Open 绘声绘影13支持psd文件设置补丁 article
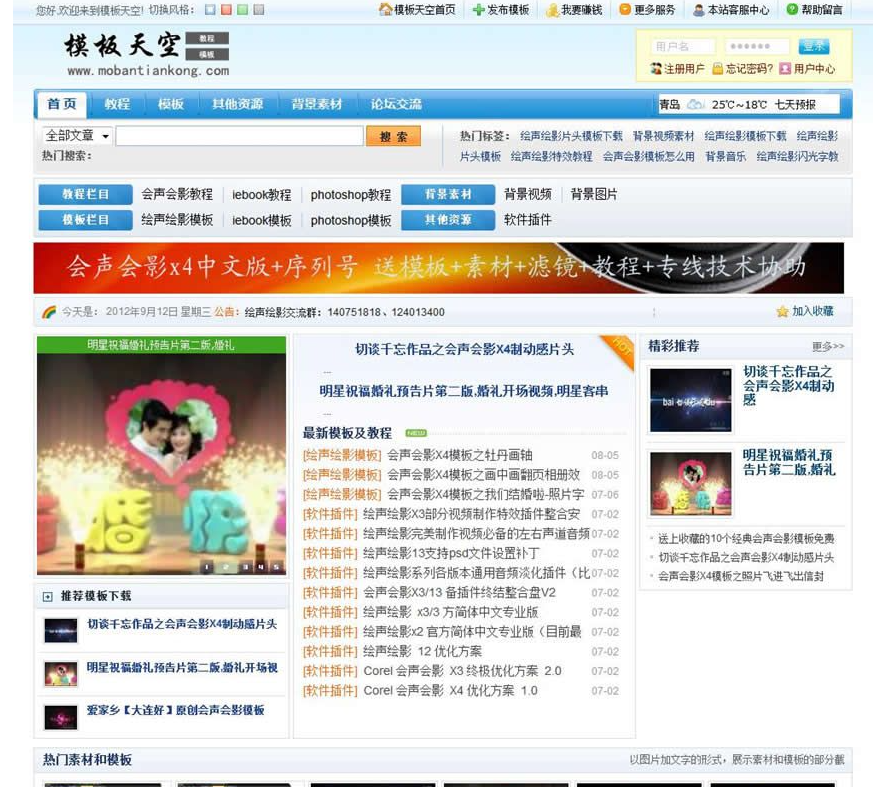This screenshot has width=880, height=787. pyautogui.click(x=451, y=553)
